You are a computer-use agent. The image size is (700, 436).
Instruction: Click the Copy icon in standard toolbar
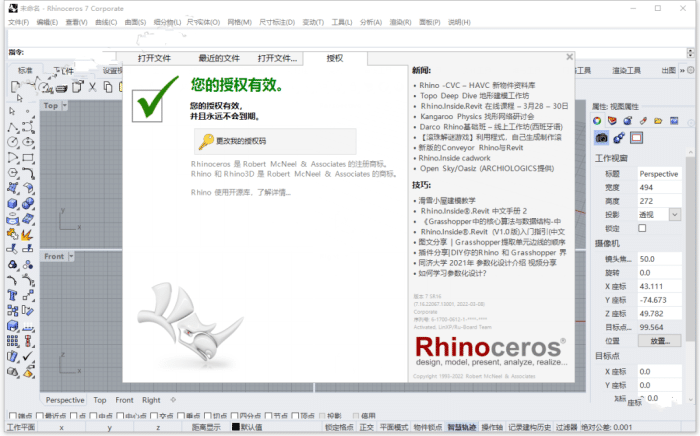(108, 87)
